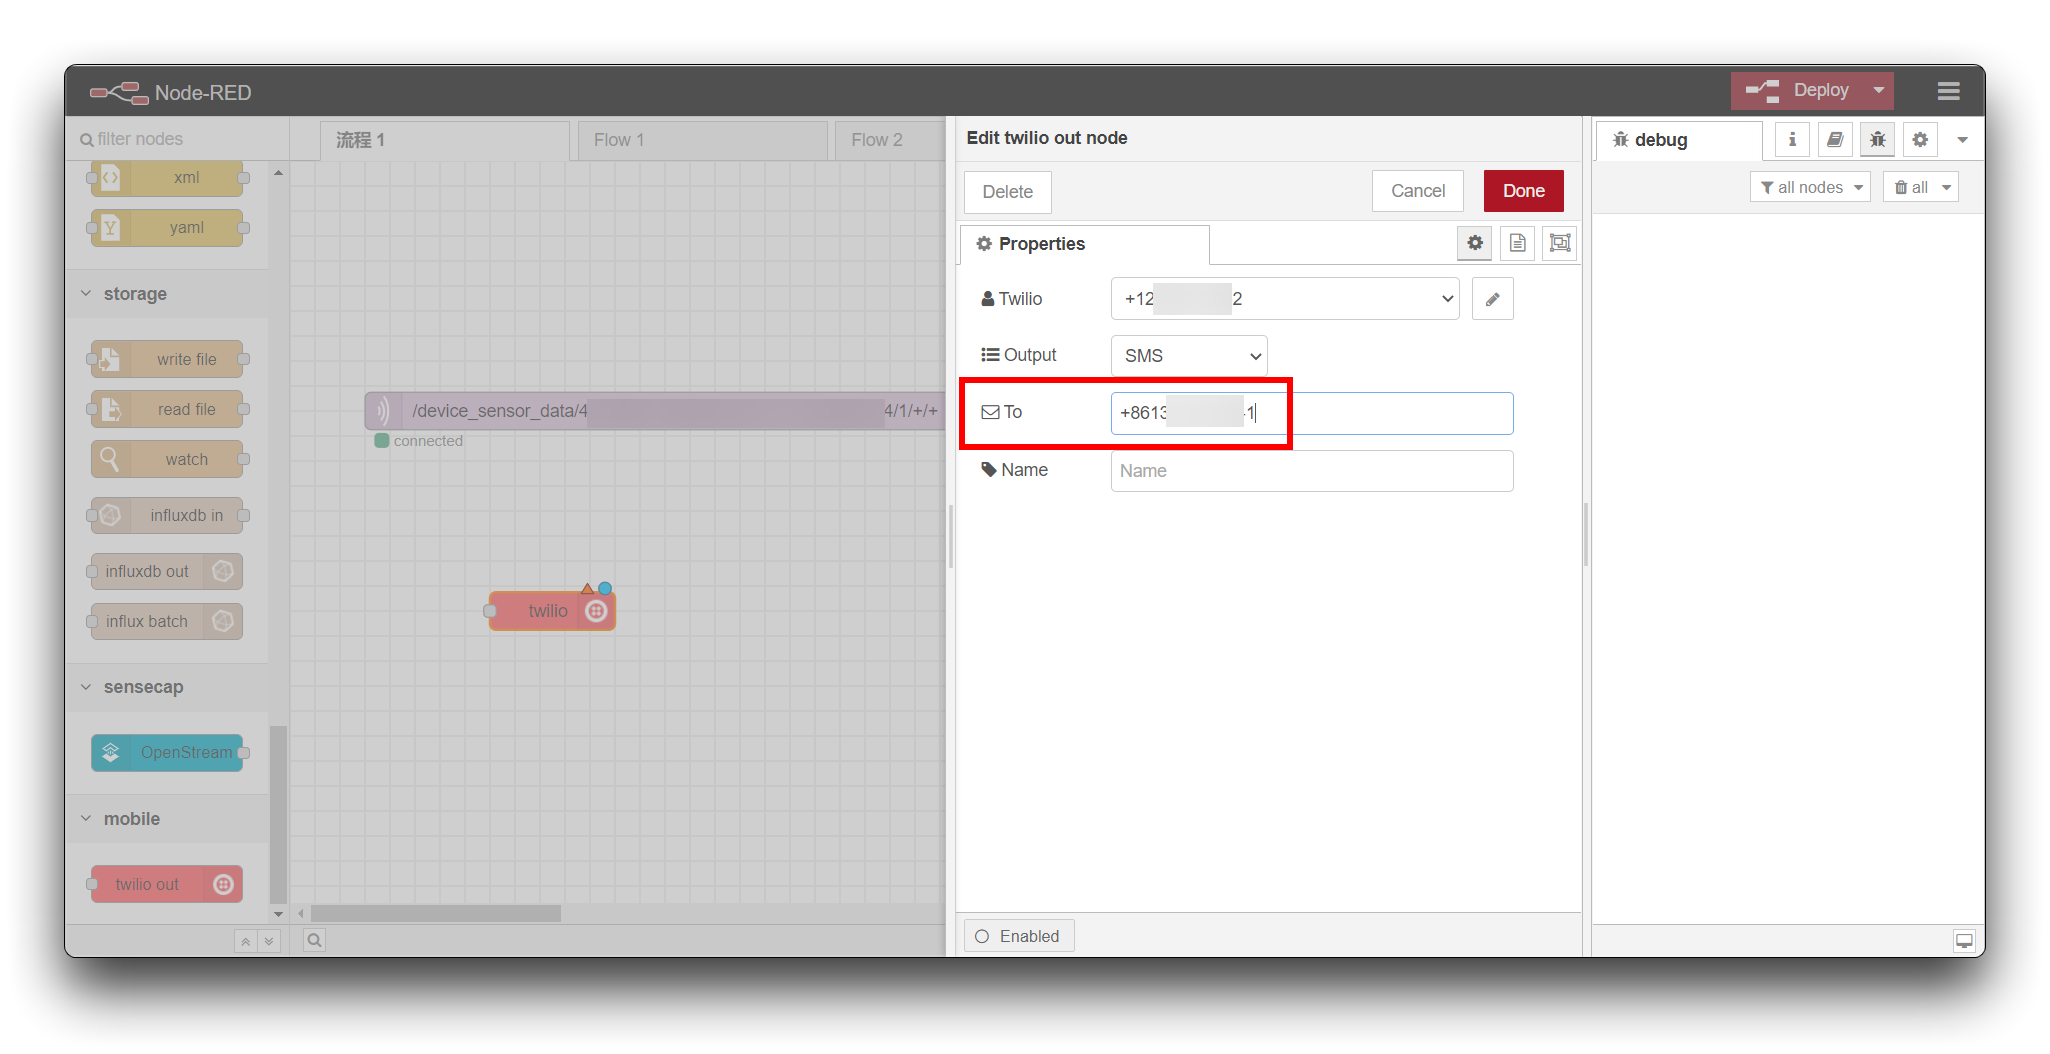This screenshot has width=2050, height=1054.
Task: Switch to the Flow 1 tab
Action: pyautogui.click(x=702, y=140)
